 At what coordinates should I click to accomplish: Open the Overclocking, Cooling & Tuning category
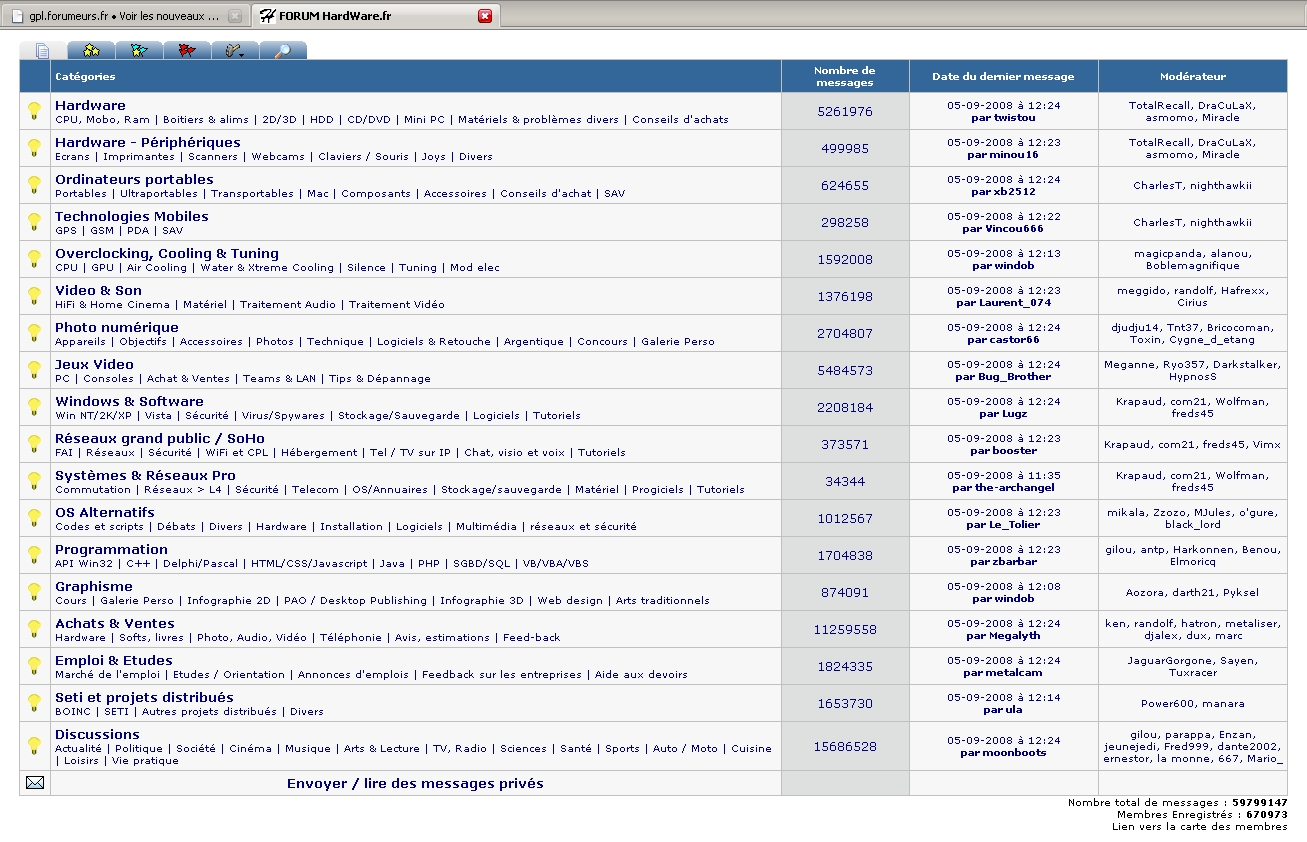point(166,253)
